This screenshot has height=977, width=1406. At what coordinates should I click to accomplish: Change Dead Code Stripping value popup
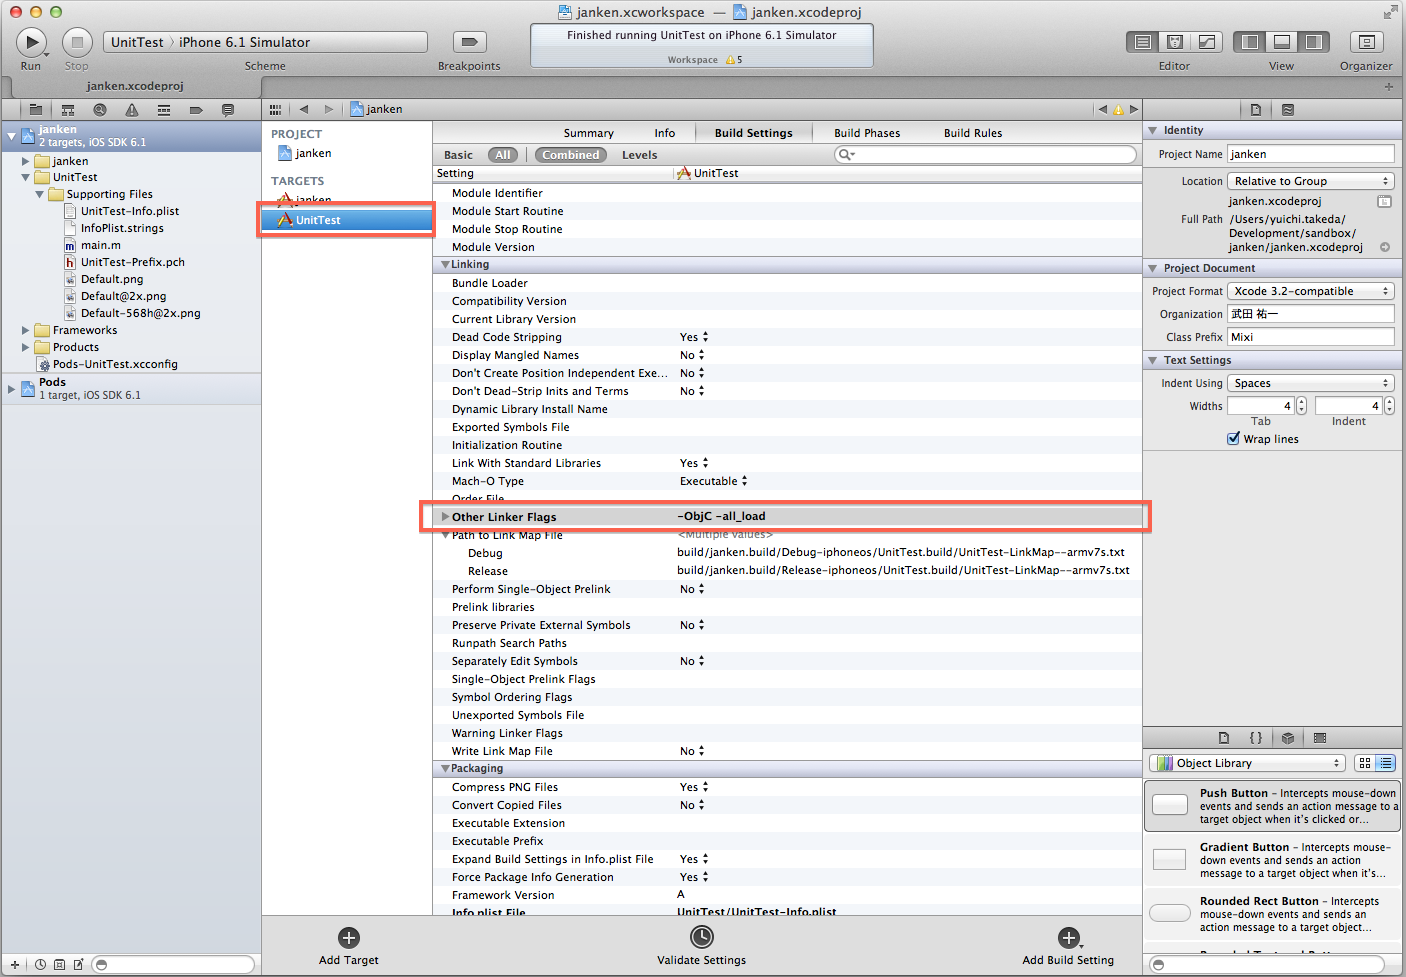[695, 337]
